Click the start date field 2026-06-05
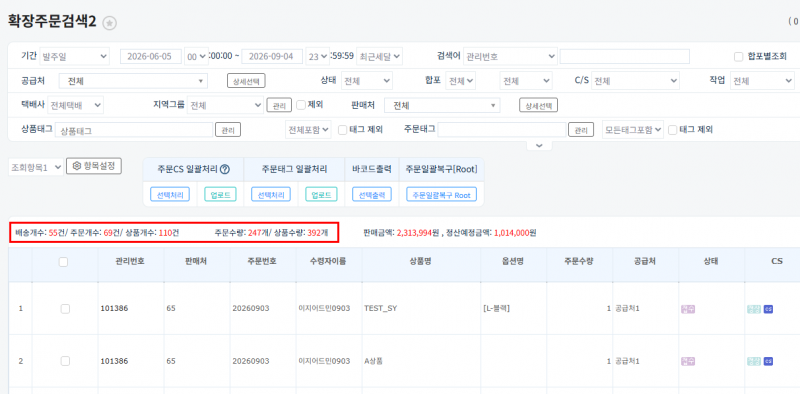Image resolution: width=800 pixels, height=394 pixels. click(151, 57)
